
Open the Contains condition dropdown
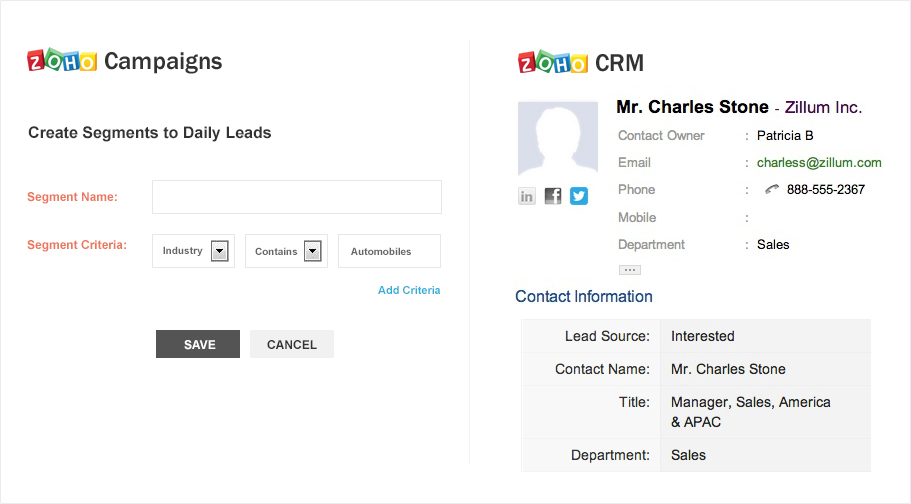(312, 251)
